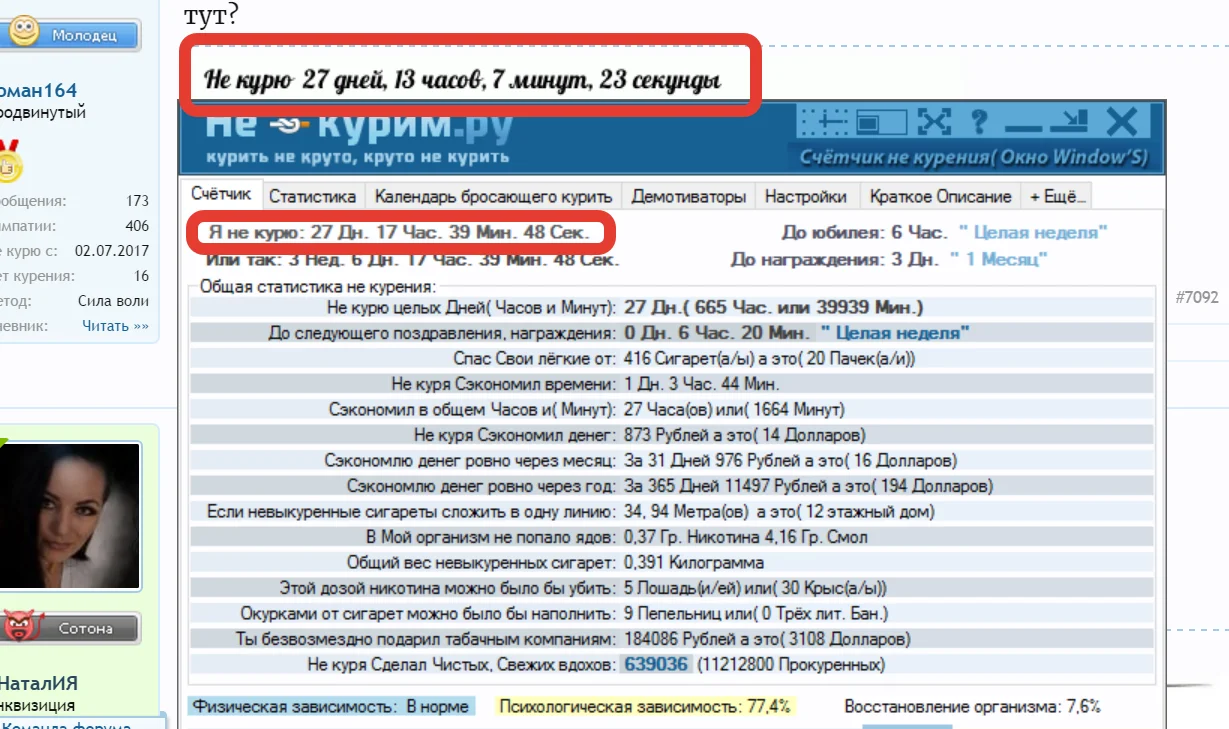The width and height of the screenshot is (1229, 729).
Task: Click "Целая неделя" next to До юбилея
Action: pyautogui.click(x=1033, y=232)
